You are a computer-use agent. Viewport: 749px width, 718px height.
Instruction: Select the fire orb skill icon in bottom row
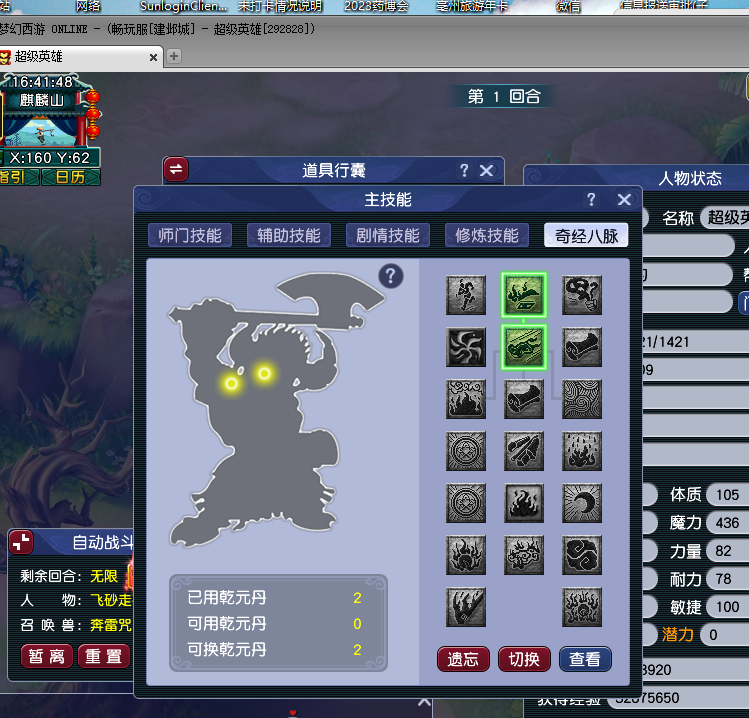click(x=582, y=607)
